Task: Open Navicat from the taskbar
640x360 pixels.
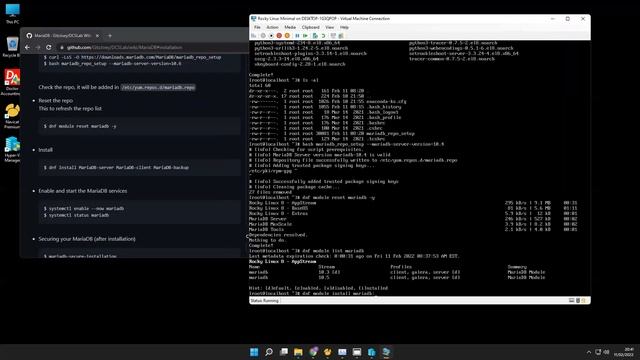Action: coord(327,352)
